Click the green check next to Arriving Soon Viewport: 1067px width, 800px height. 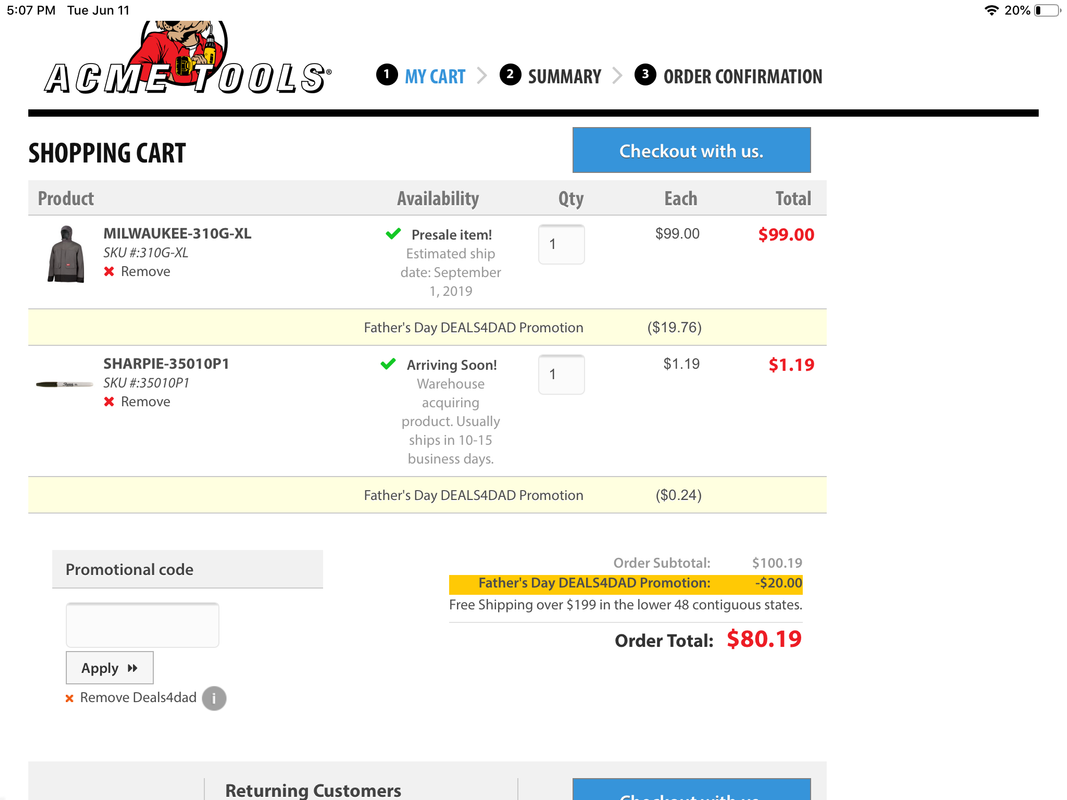click(x=388, y=364)
